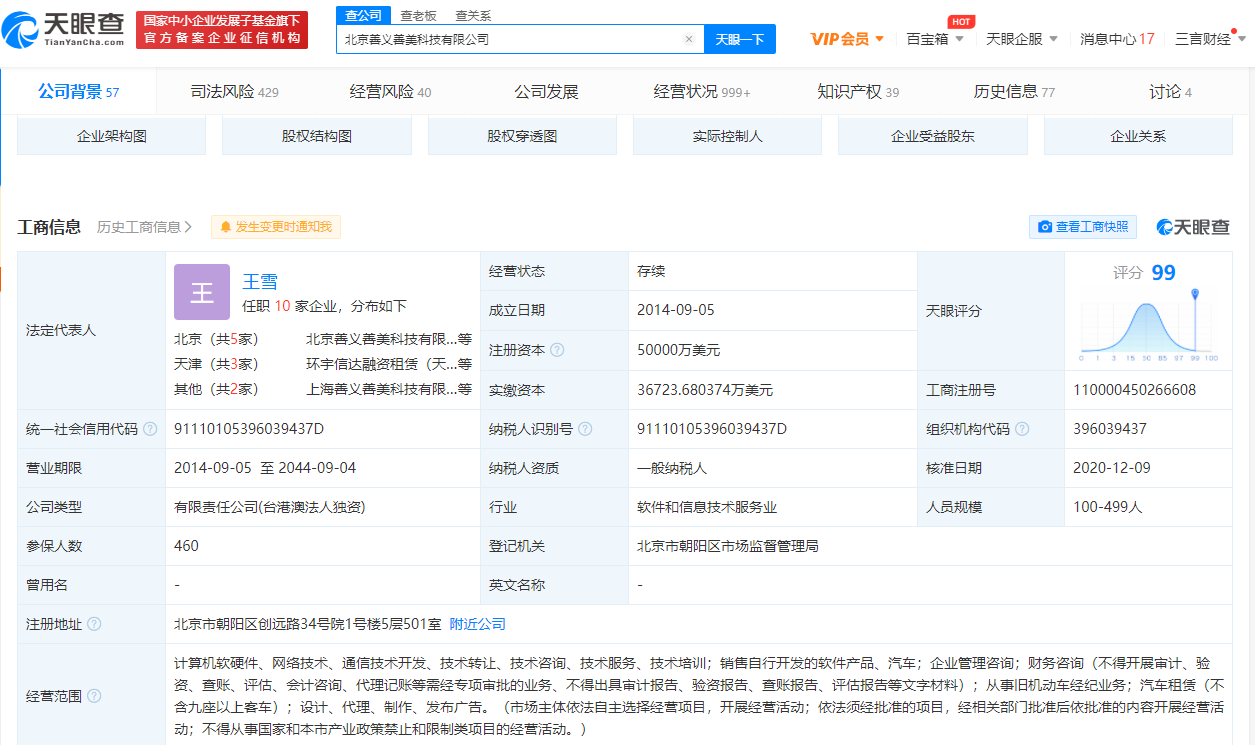Expand the 天眼企服 dropdown

pyautogui.click(x=1022, y=39)
